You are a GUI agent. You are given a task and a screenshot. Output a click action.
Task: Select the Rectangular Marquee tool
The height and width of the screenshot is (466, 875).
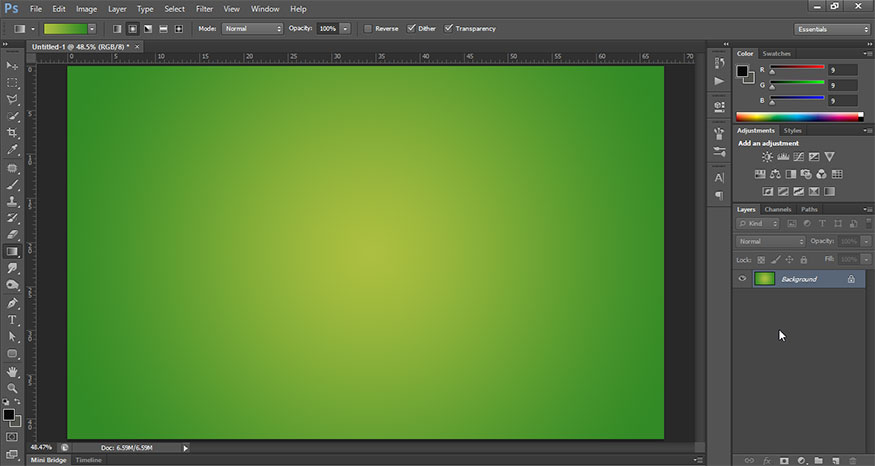(12, 83)
